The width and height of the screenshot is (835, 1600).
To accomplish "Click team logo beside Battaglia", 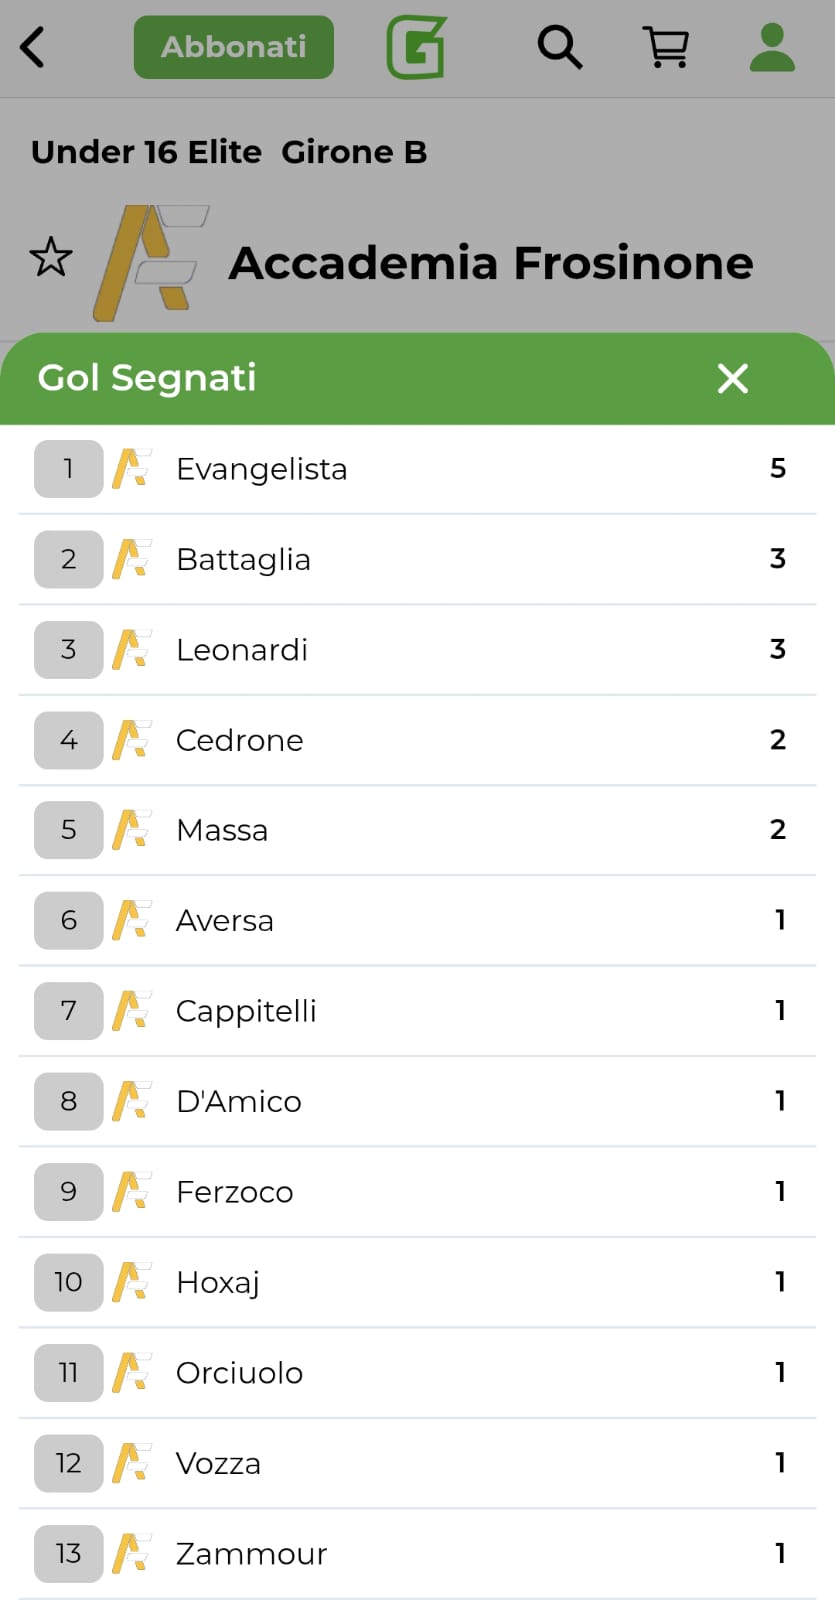I will 132,559.
